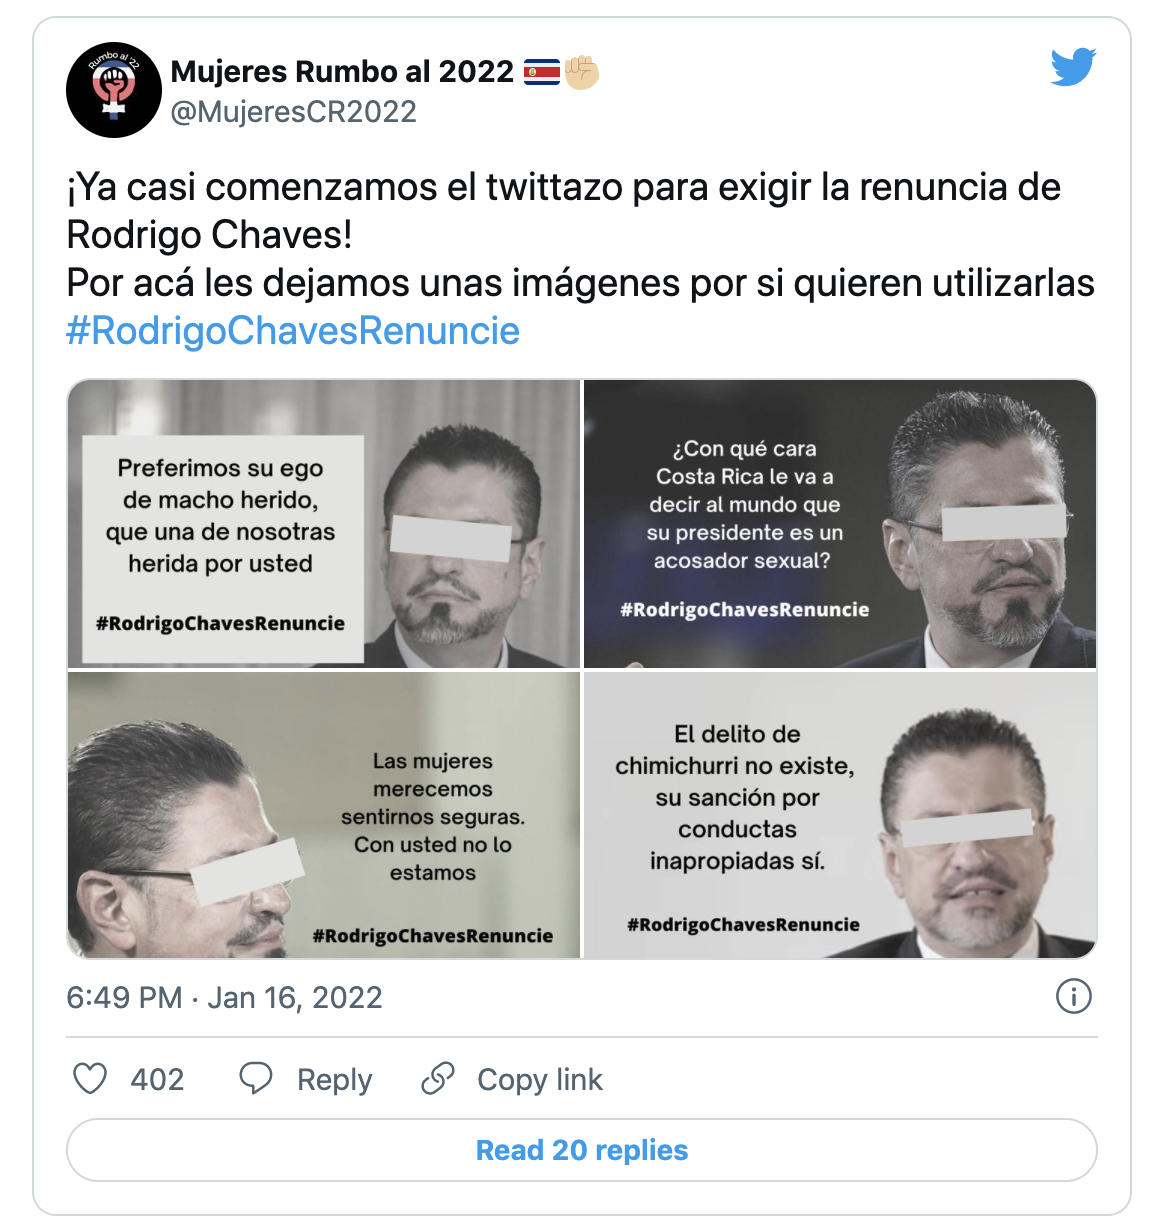
Task: Open the 'Las mujeres merecemos' image
Action: pyautogui.click(x=324, y=815)
